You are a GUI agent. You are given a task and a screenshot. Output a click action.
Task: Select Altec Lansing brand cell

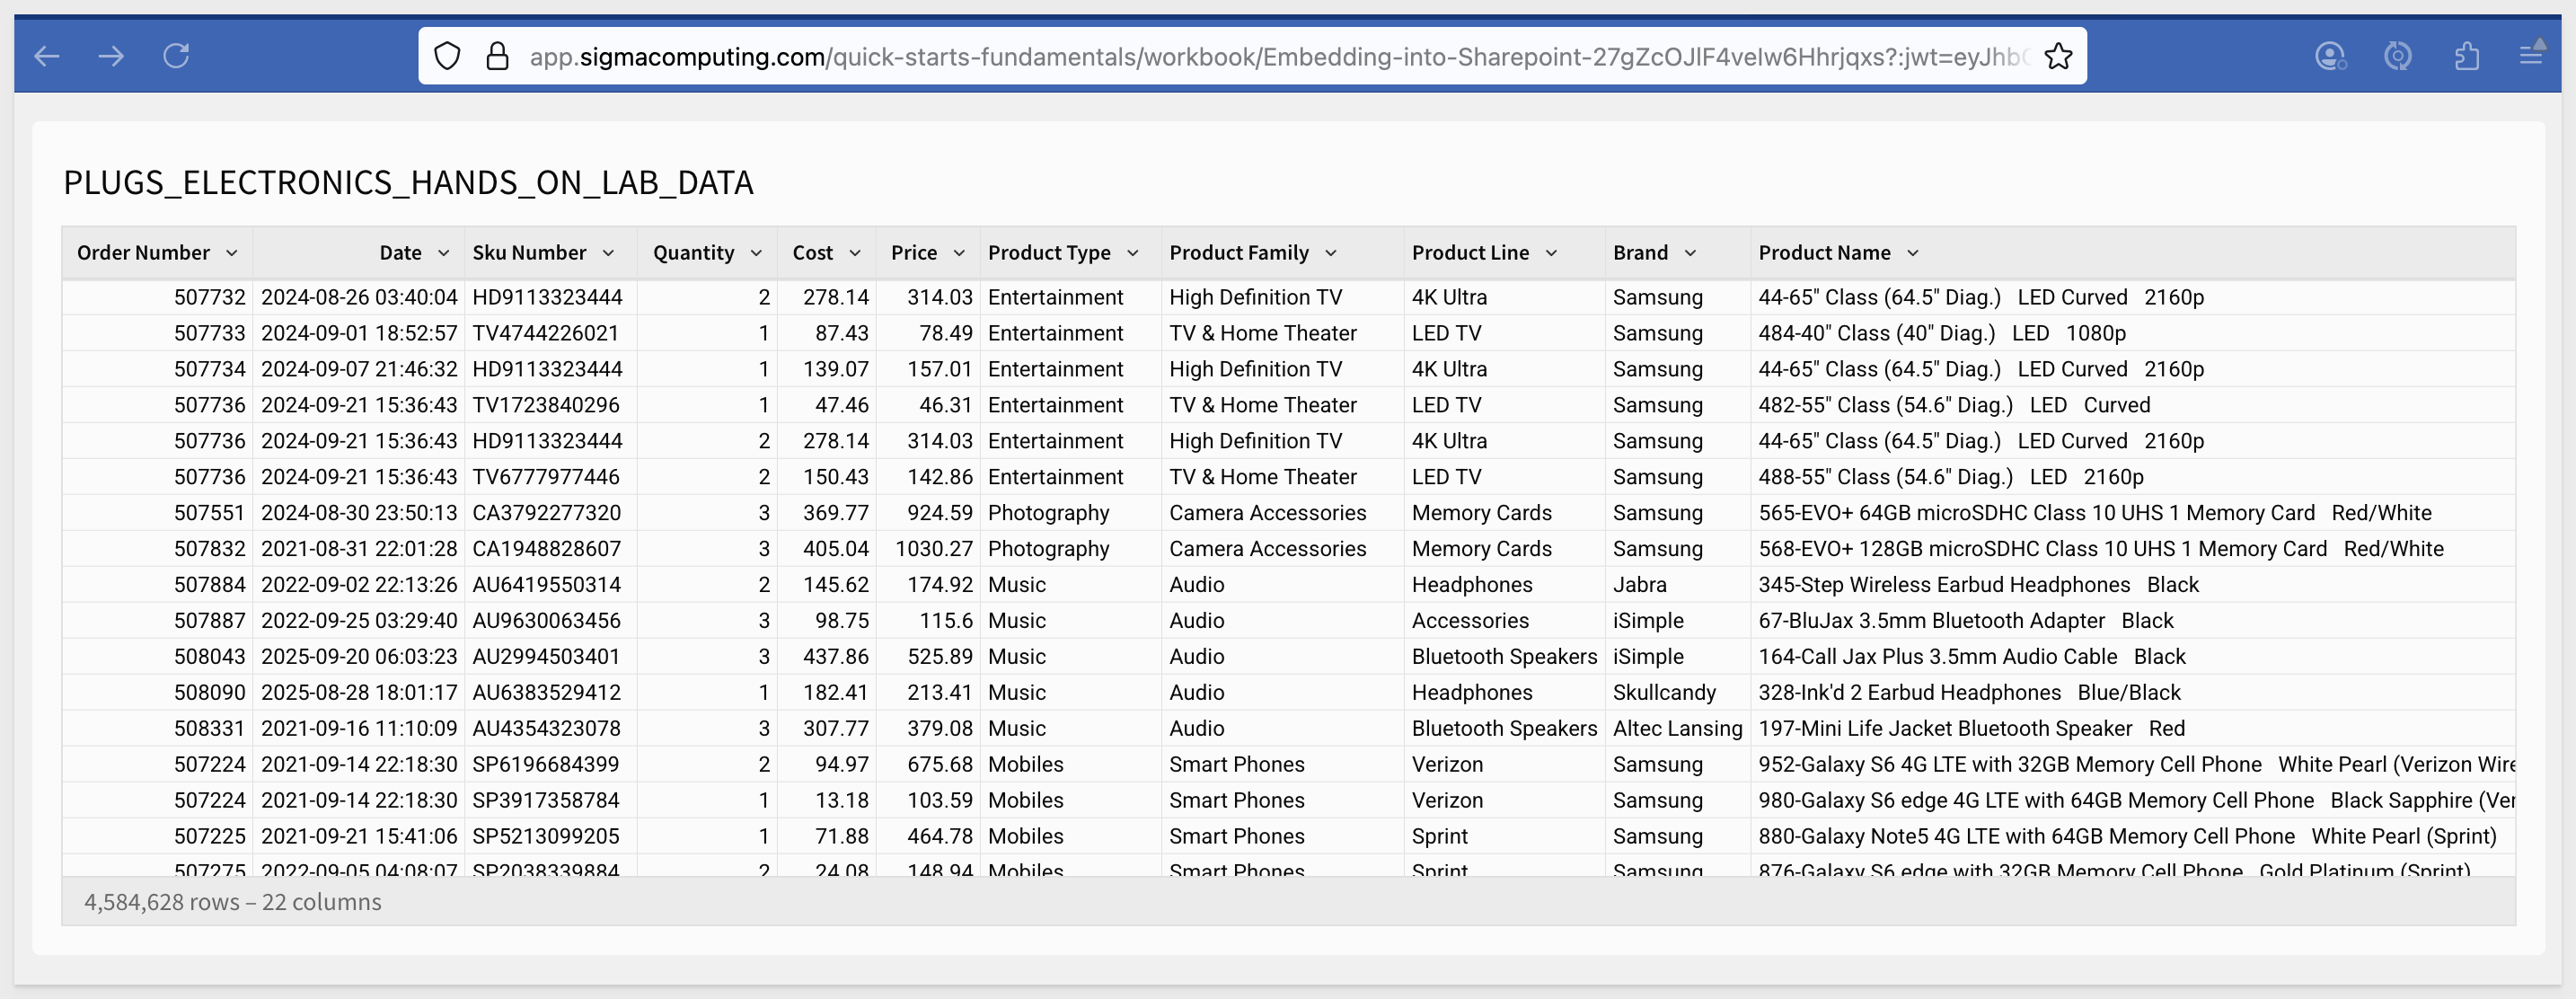tap(1677, 729)
